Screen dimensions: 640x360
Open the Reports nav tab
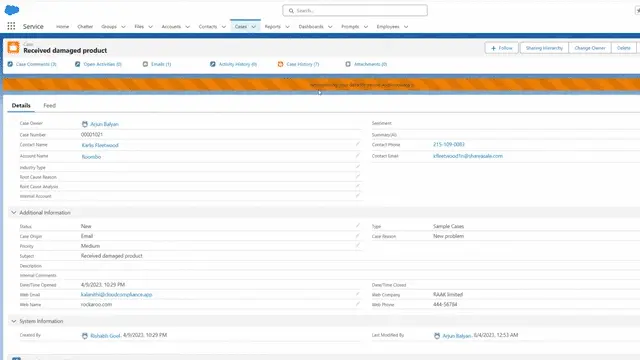tap(273, 27)
